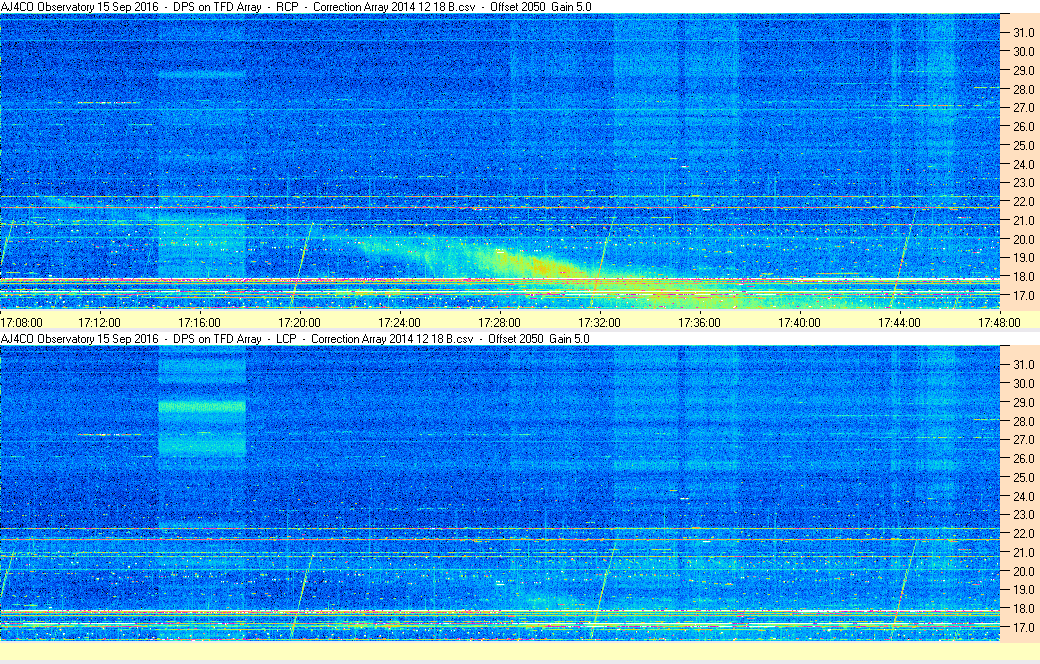1040x664 pixels.
Task: Select the 17.0 frequency label in RCP panel
Action: (1023, 296)
